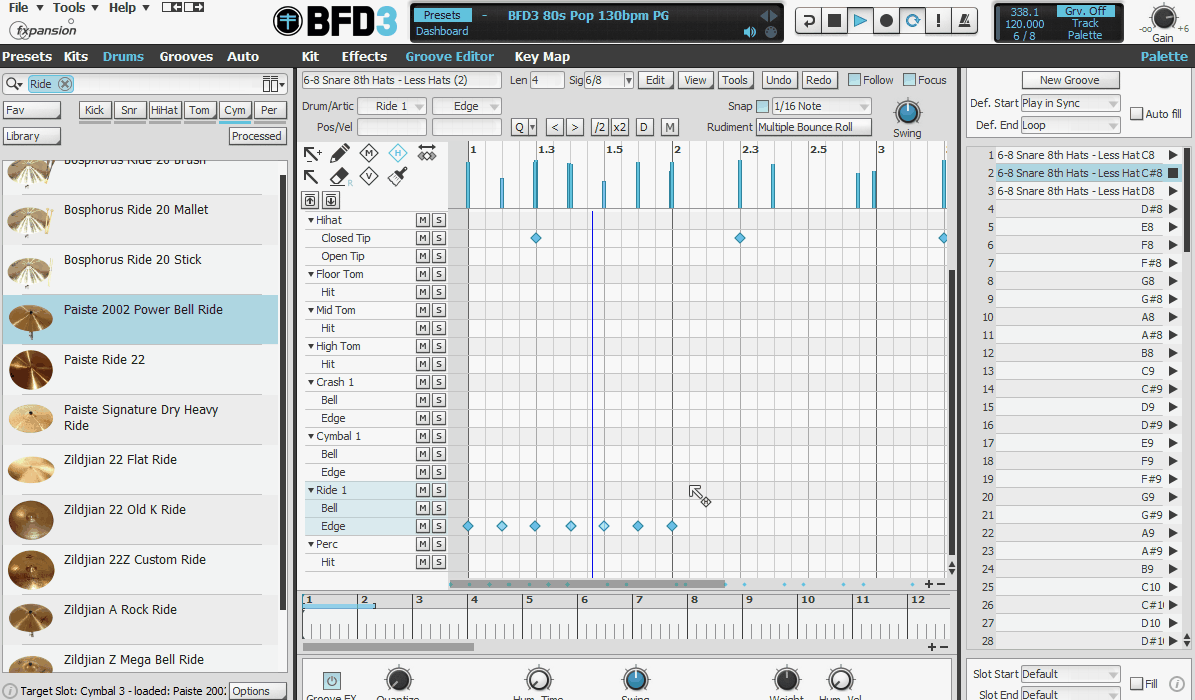Select the eraser tool
The height and width of the screenshot is (700, 1195).
pyautogui.click(x=340, y=177)
